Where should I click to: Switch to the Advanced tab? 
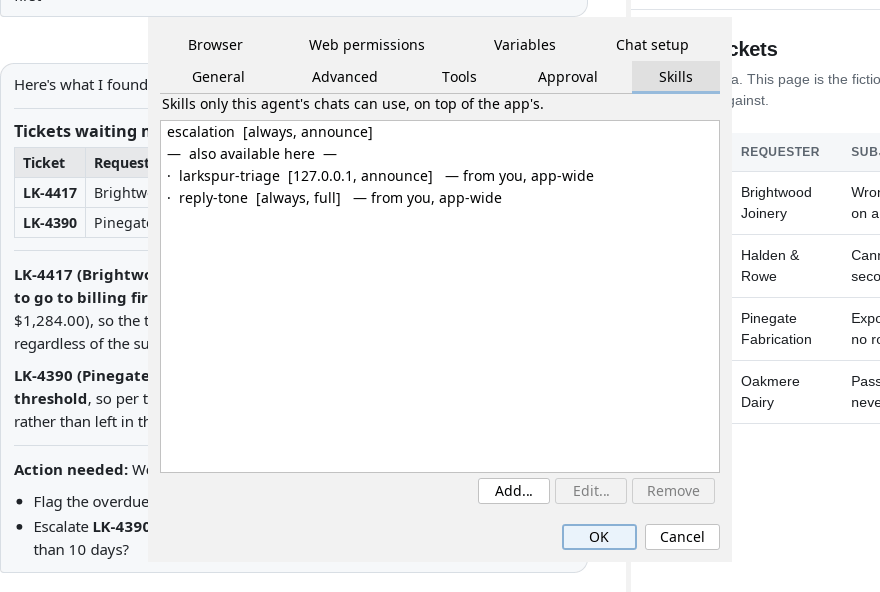click(344, 77)
